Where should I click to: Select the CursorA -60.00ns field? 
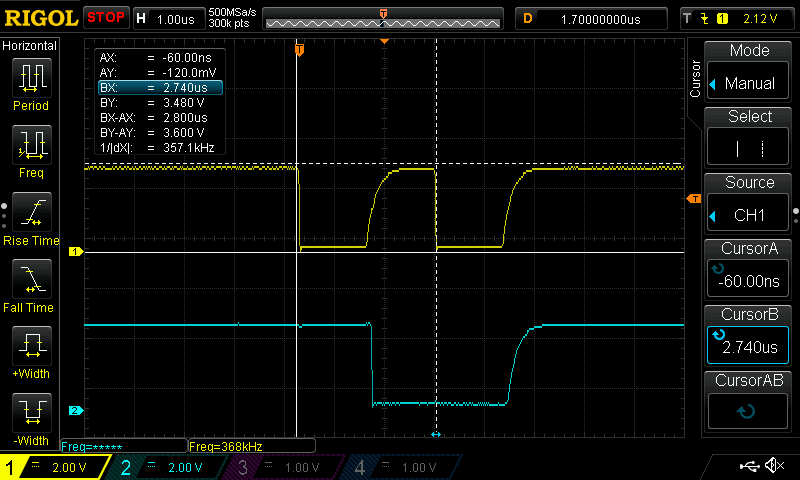point(748,279)
